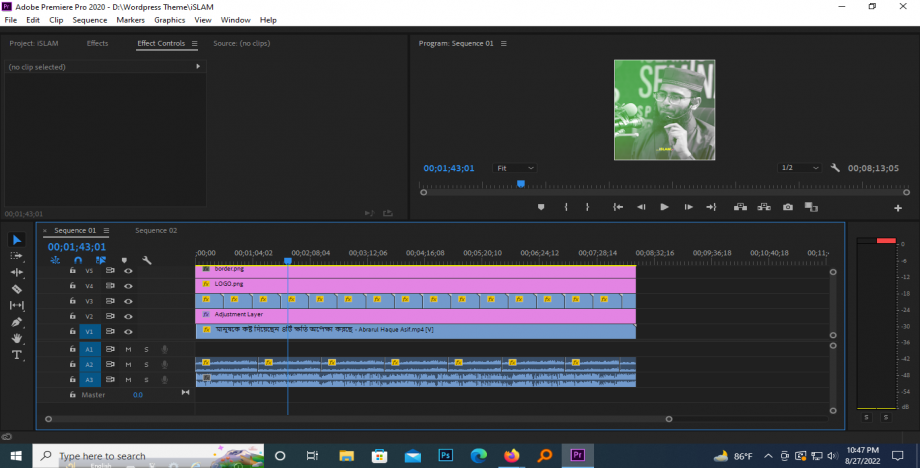Open the Sequence 01 panel menu

point(107,230)
